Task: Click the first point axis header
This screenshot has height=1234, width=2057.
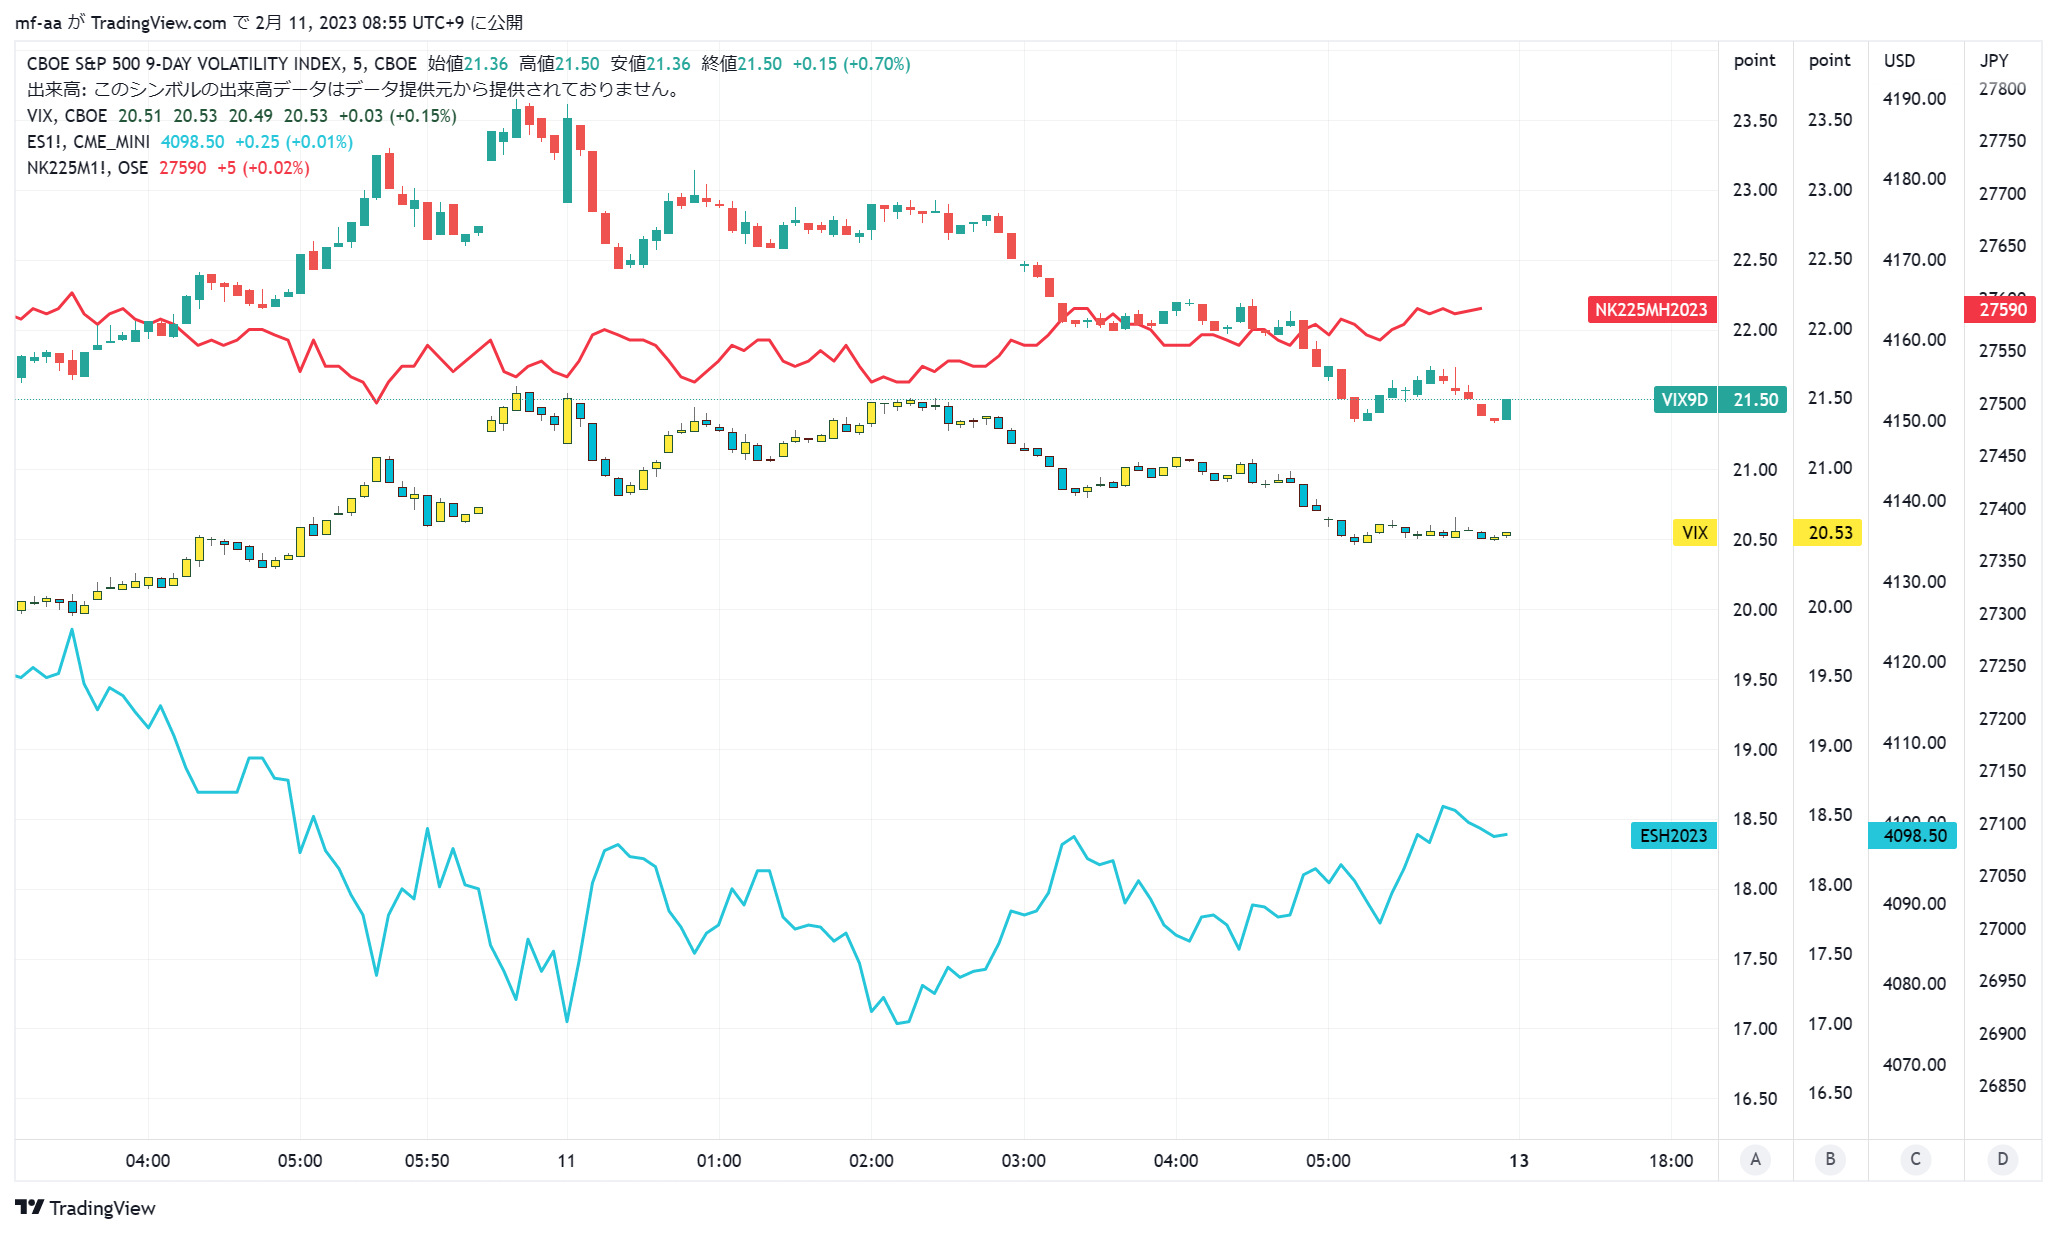Action: (x=1754, y=61)
